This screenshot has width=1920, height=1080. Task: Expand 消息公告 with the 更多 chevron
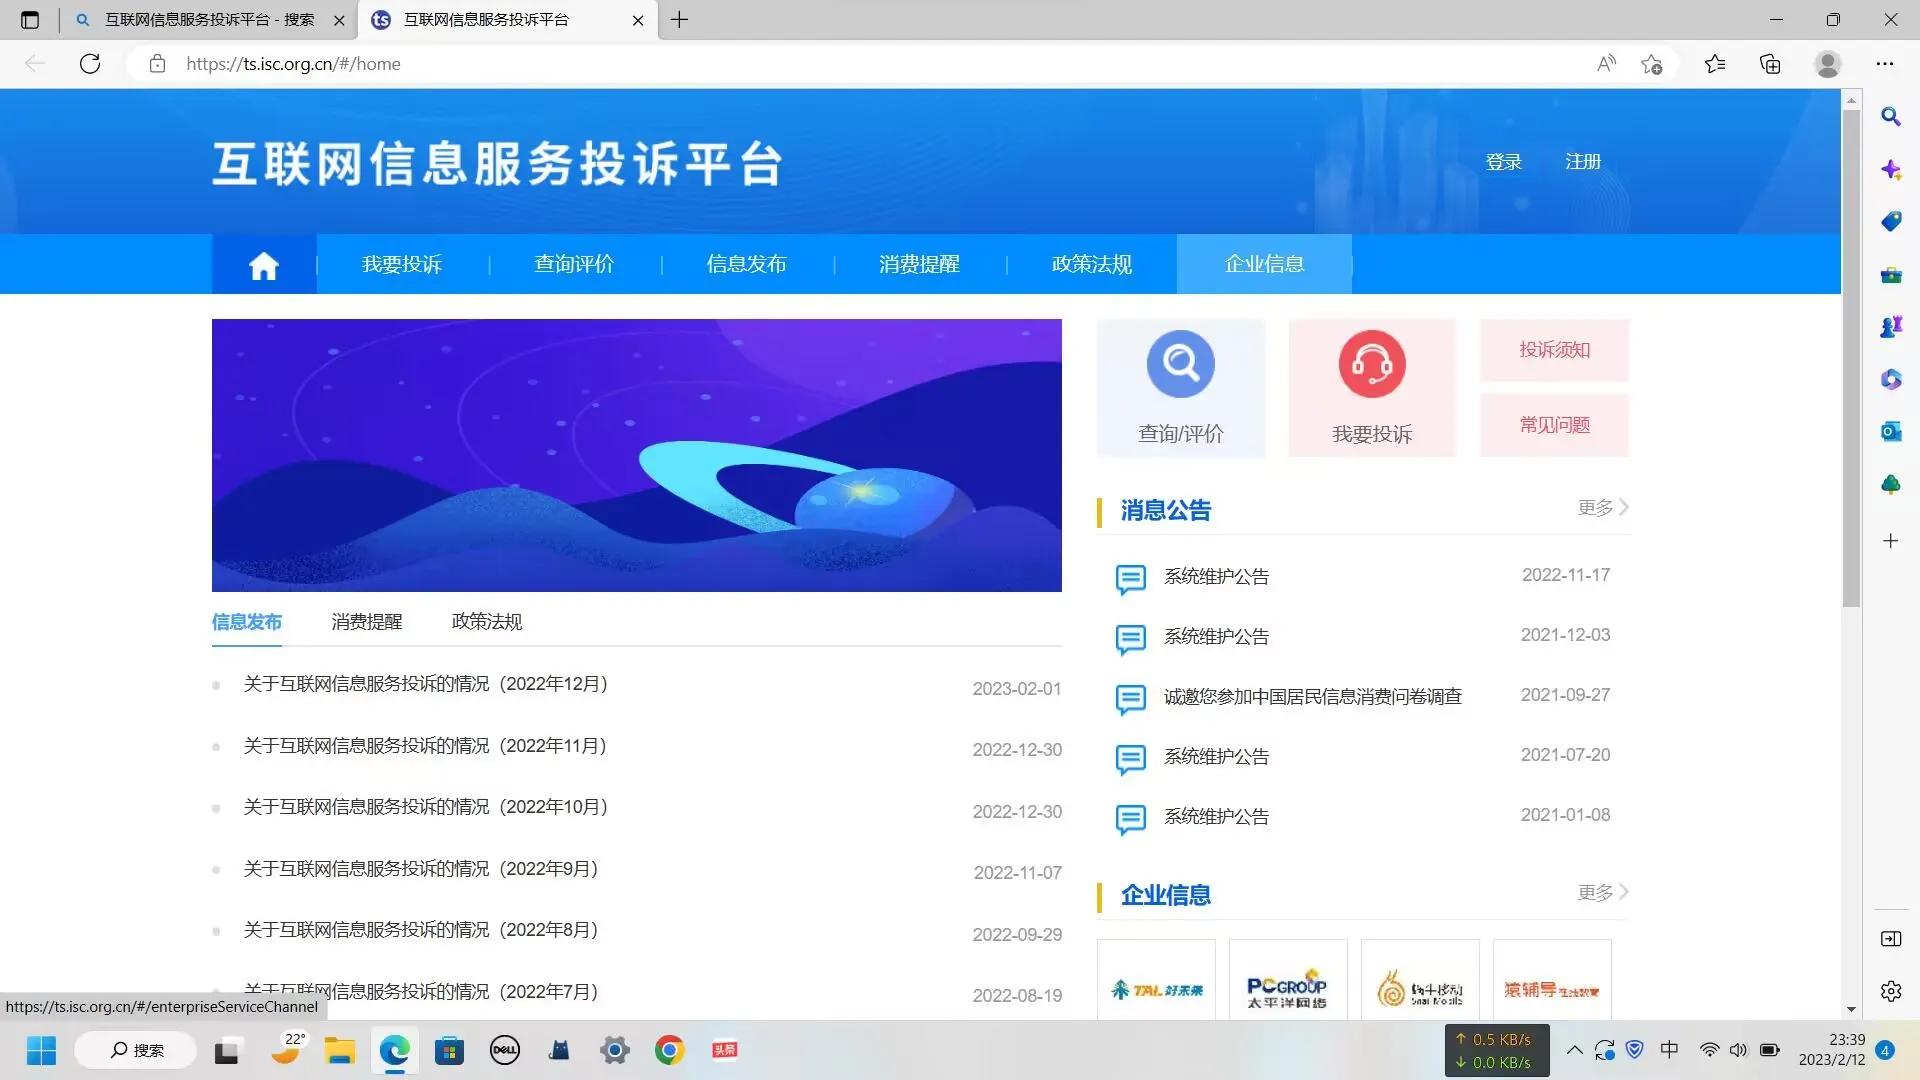coord(1599,507)
